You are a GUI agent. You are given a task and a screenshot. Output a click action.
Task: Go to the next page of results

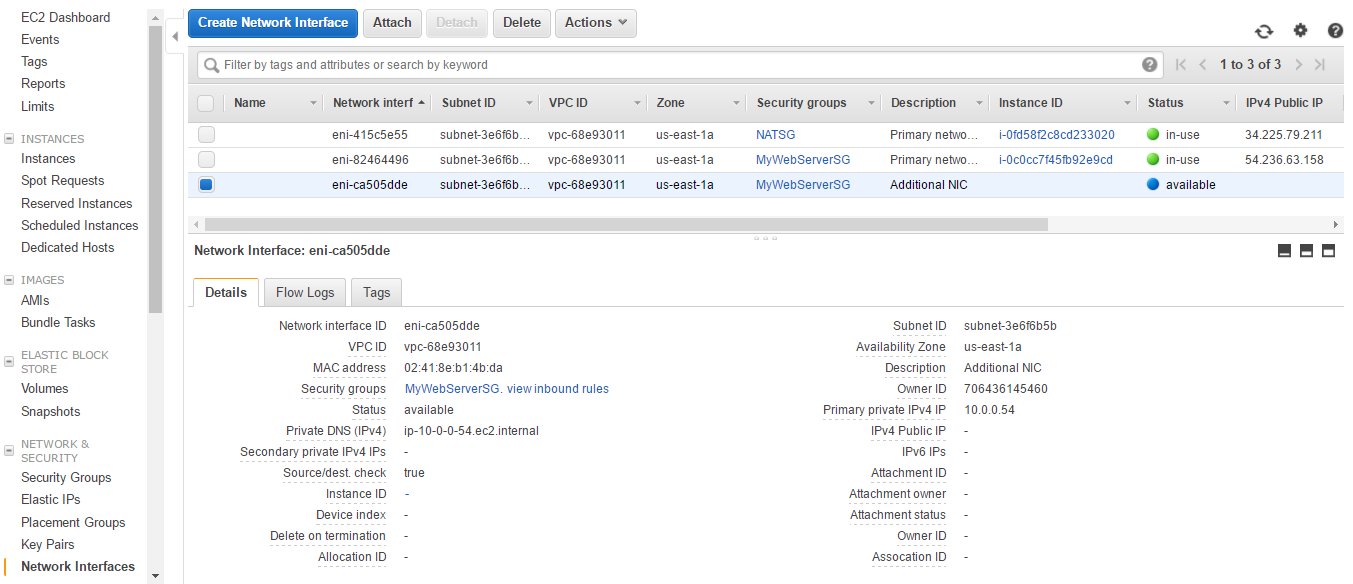point(1299,65)
